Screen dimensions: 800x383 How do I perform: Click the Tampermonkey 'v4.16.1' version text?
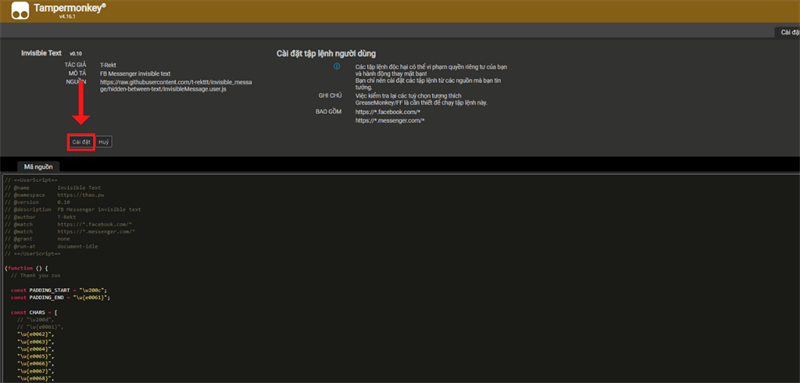(67, 17)
